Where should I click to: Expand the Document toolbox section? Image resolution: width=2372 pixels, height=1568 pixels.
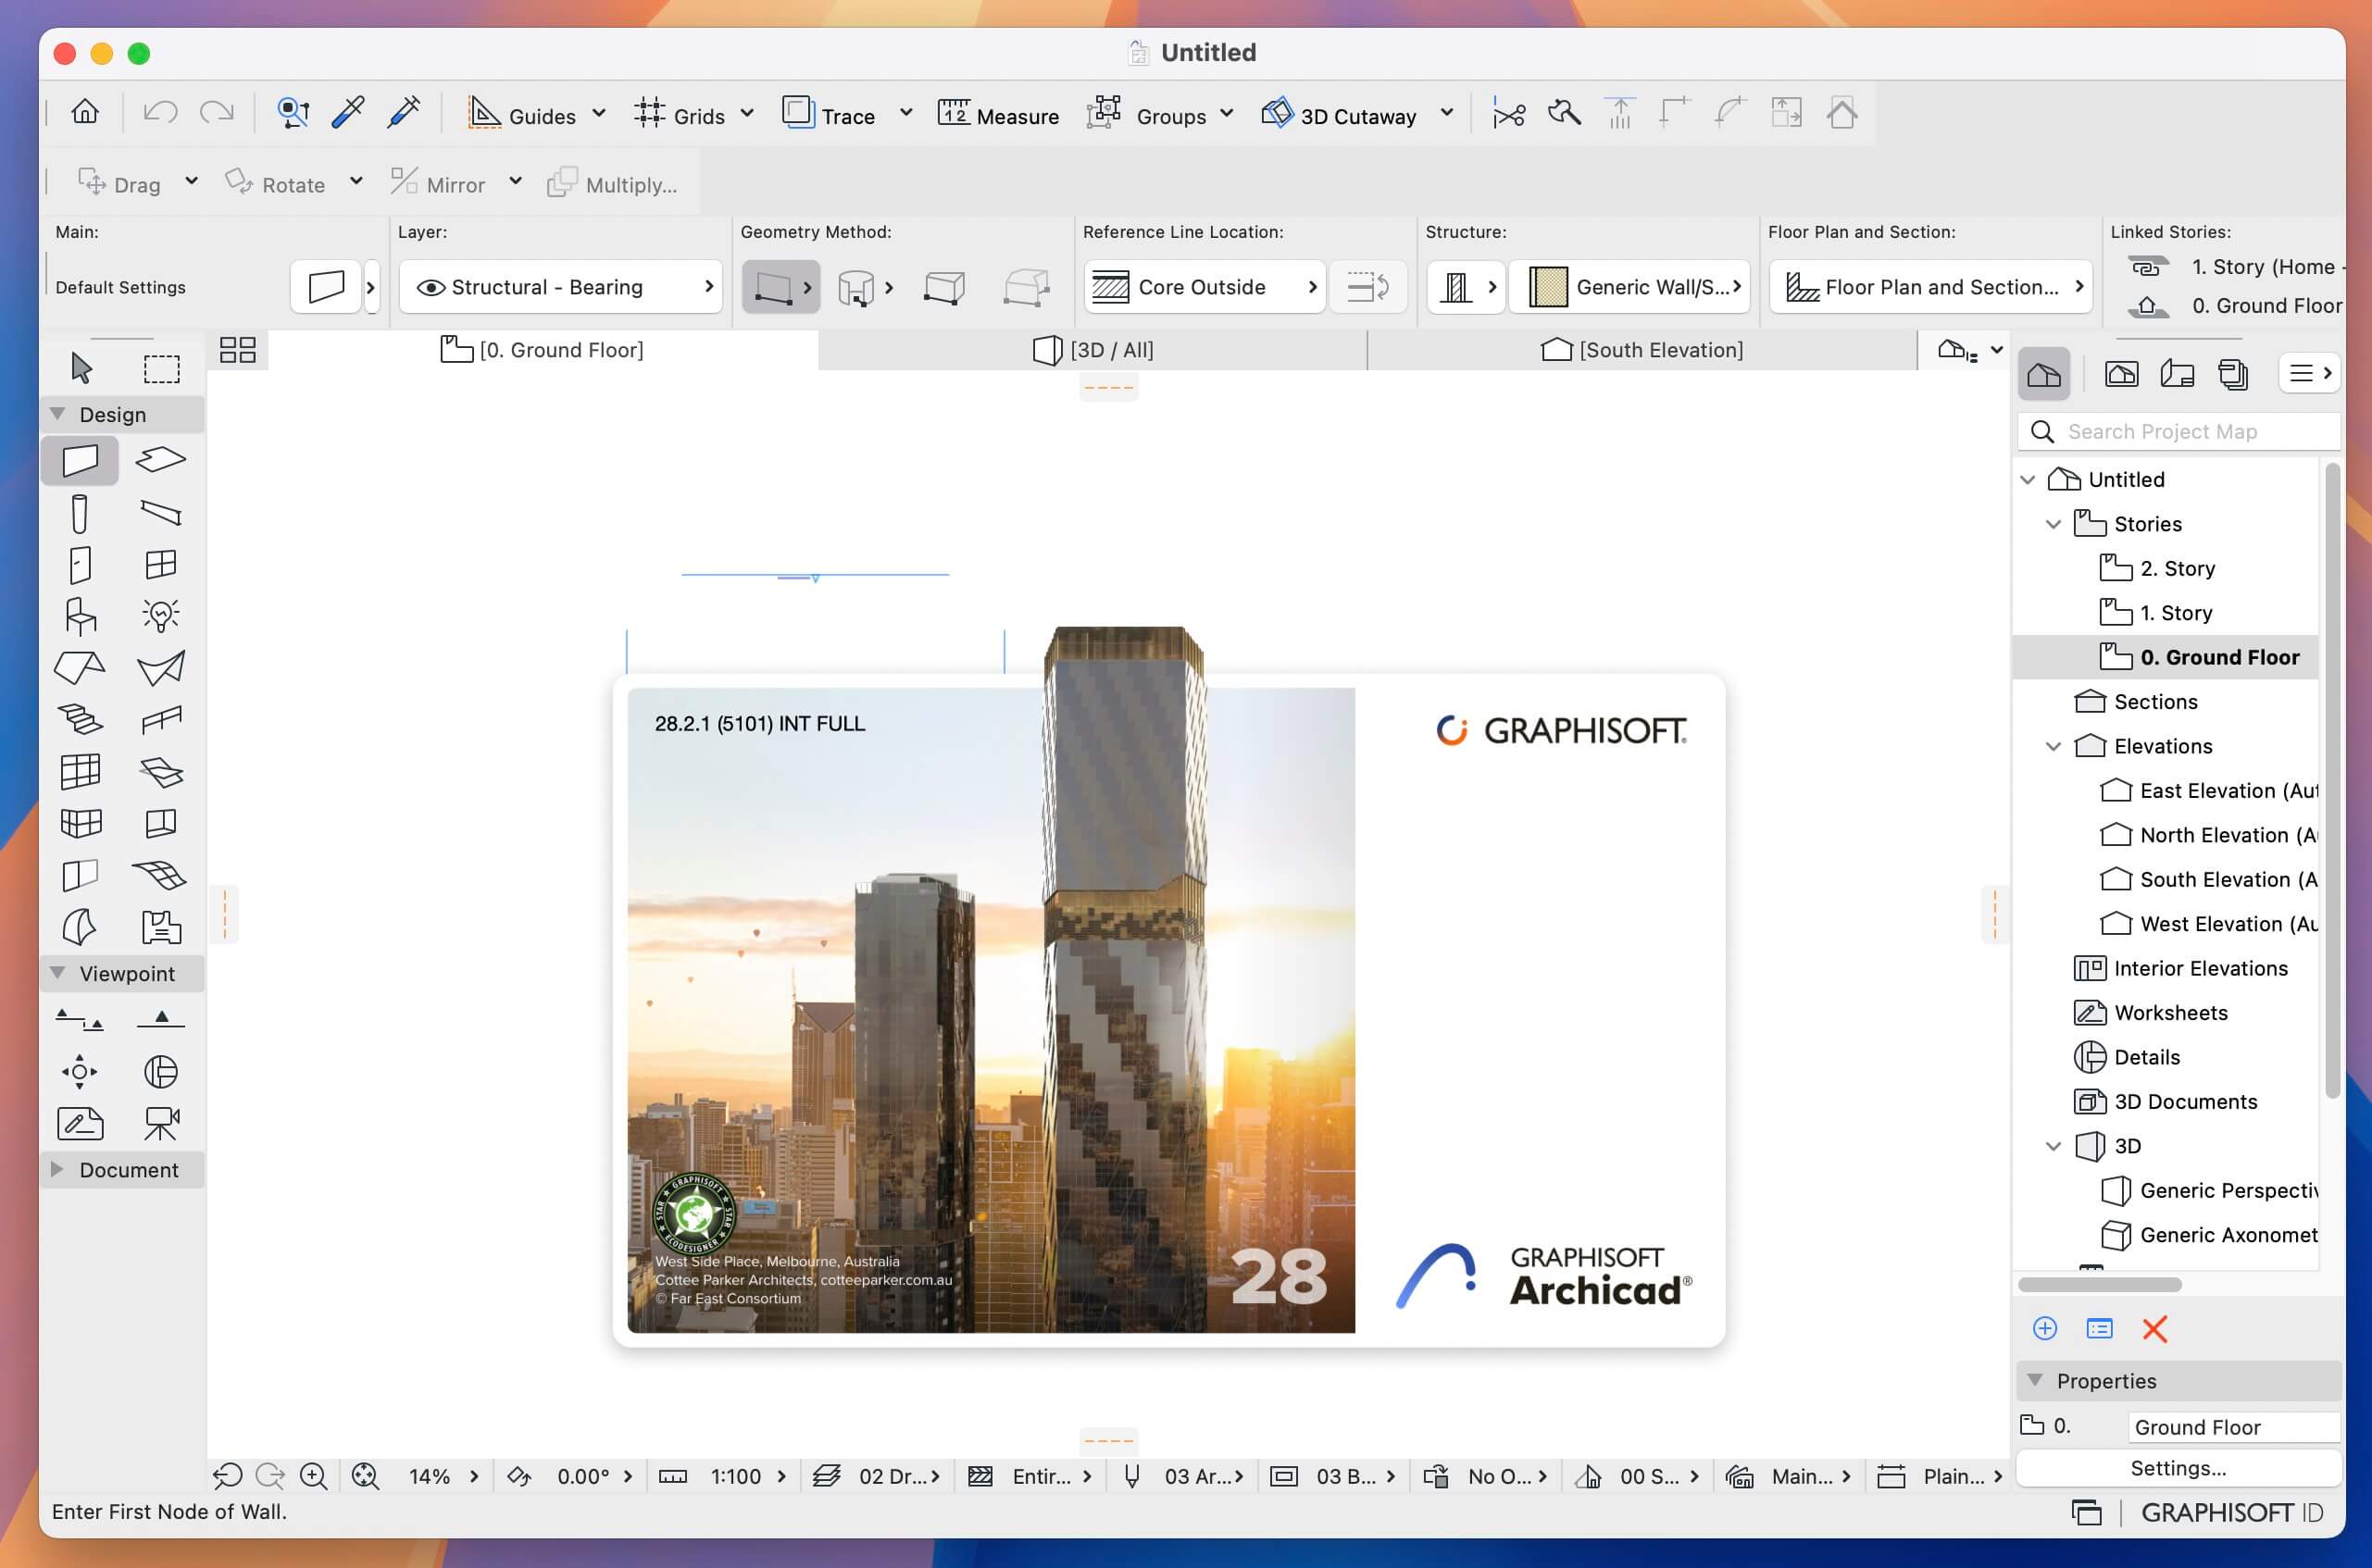click(57, 1170)
